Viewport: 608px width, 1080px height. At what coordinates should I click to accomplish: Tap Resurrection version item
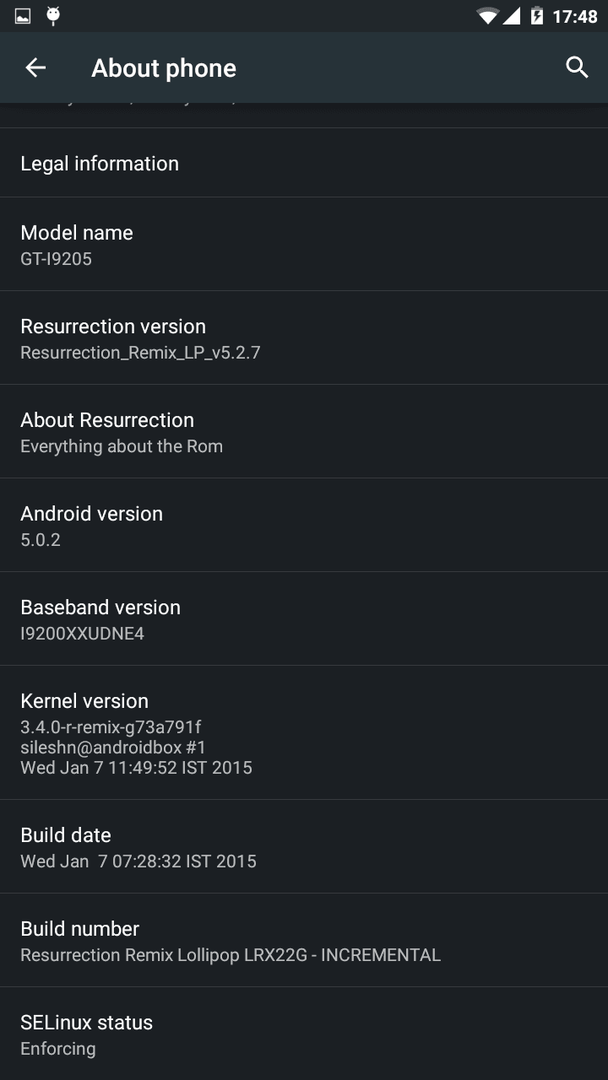click(x=304, y=338)
